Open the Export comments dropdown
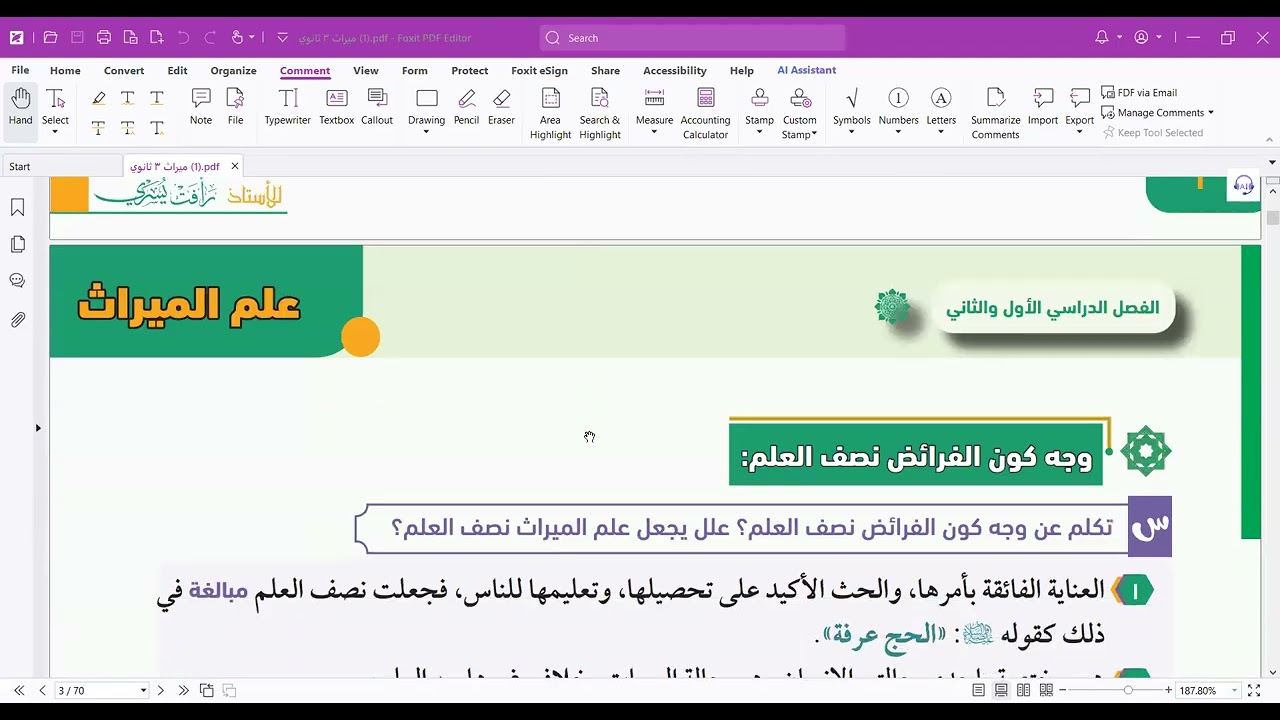The width and height of the screenshot is (1280, 720). (x=1079, y=132)
